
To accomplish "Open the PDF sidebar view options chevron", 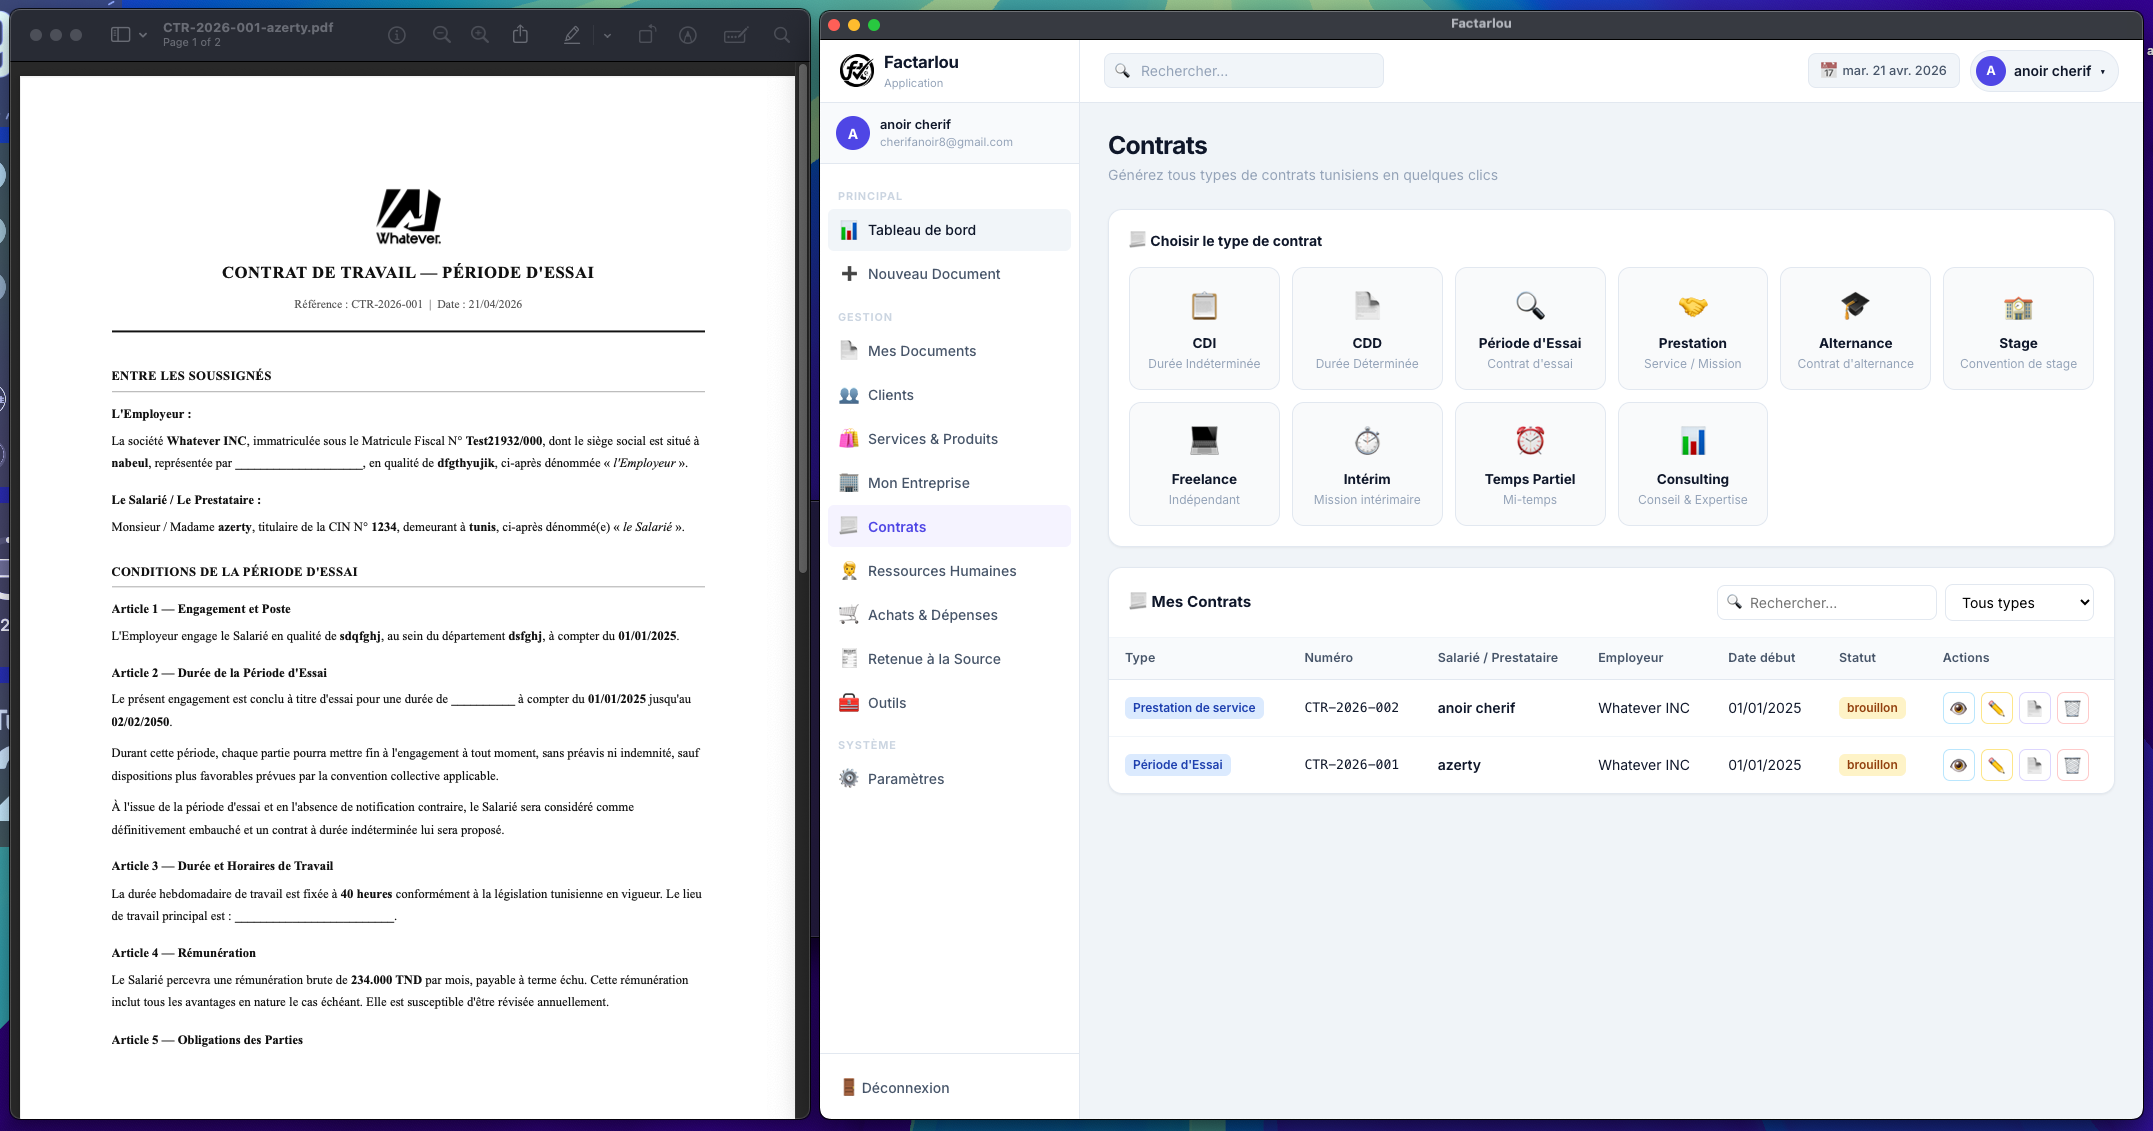I will point(143,35).
